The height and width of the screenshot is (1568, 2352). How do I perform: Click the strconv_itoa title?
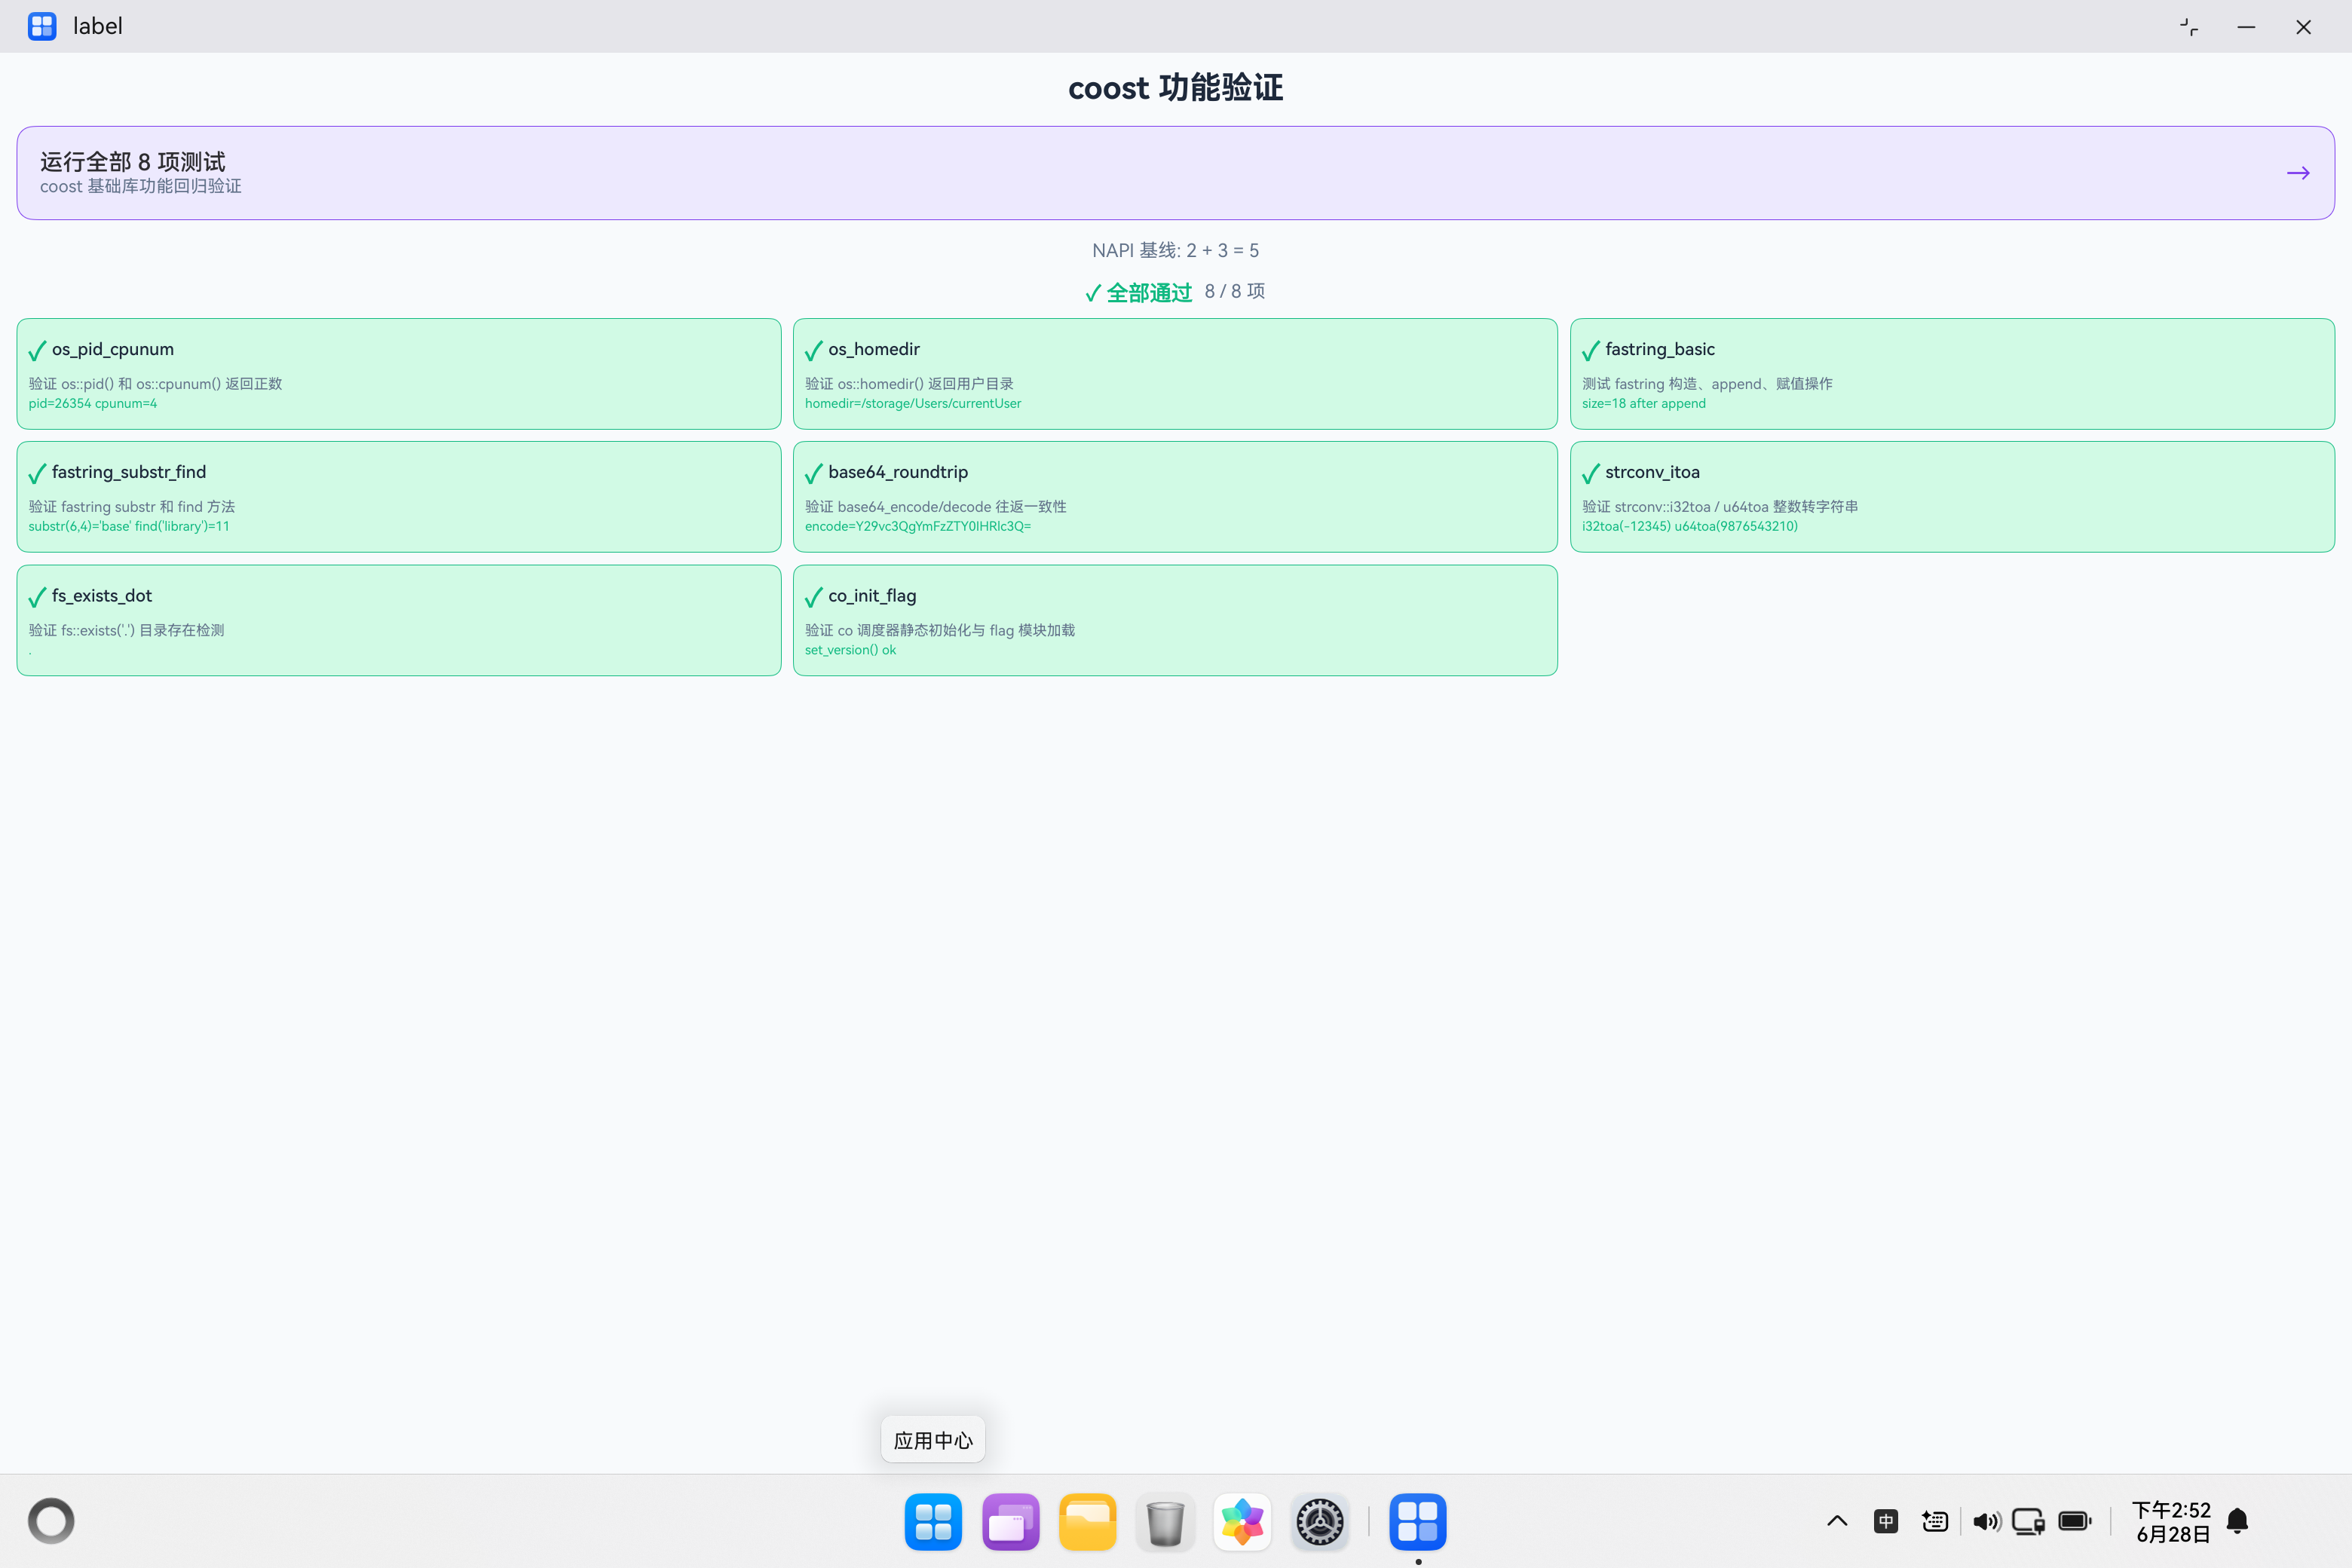[x=1652, y=472]
